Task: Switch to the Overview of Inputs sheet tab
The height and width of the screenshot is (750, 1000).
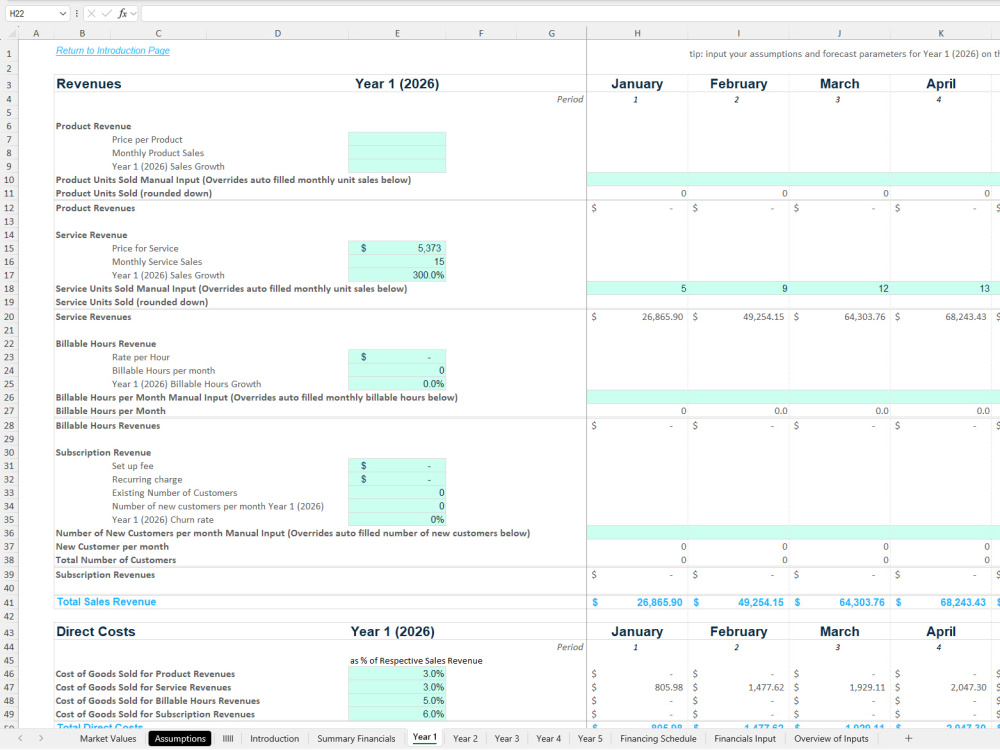Action: (x=831, y=739)
